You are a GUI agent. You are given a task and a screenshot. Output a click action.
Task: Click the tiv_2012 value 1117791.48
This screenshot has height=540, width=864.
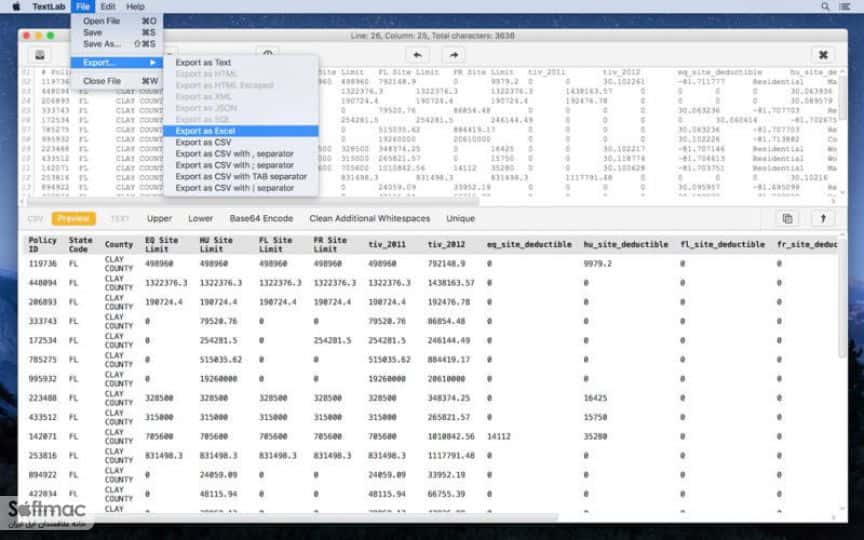[x=451, y=456]
